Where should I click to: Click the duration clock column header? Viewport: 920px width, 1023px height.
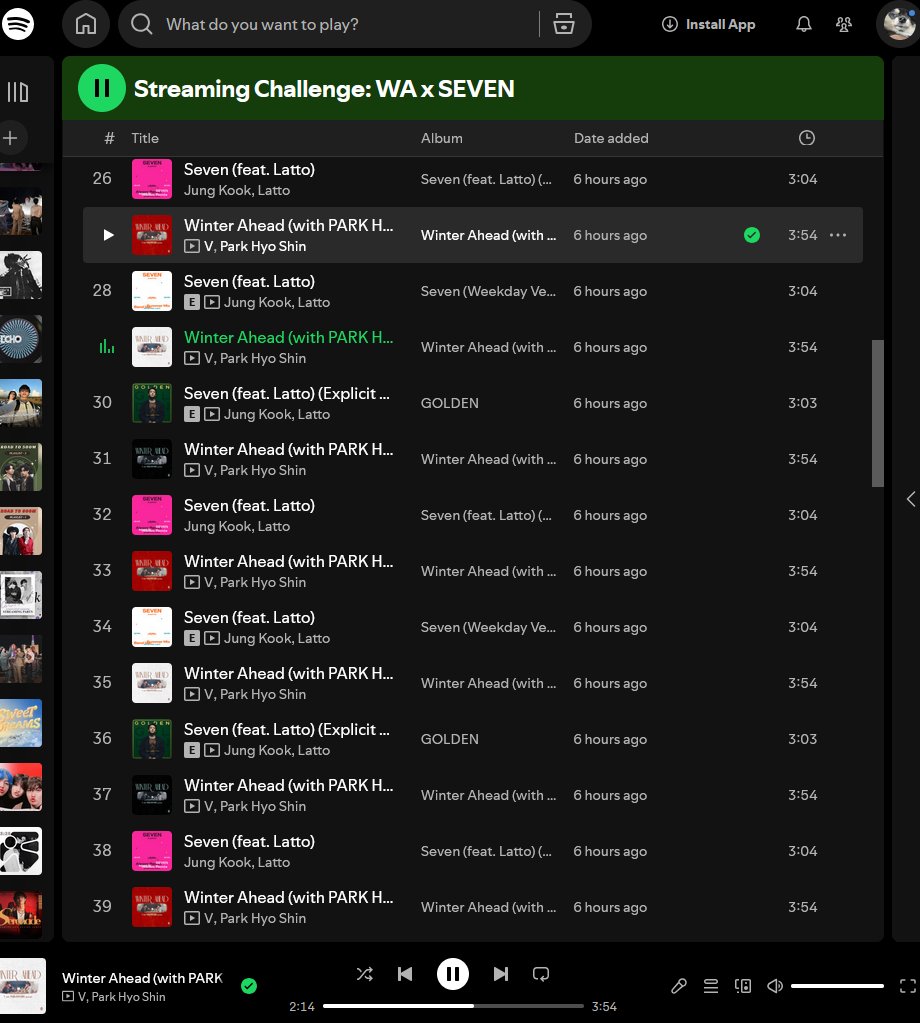pyautogui.click(x=807, y=138)
